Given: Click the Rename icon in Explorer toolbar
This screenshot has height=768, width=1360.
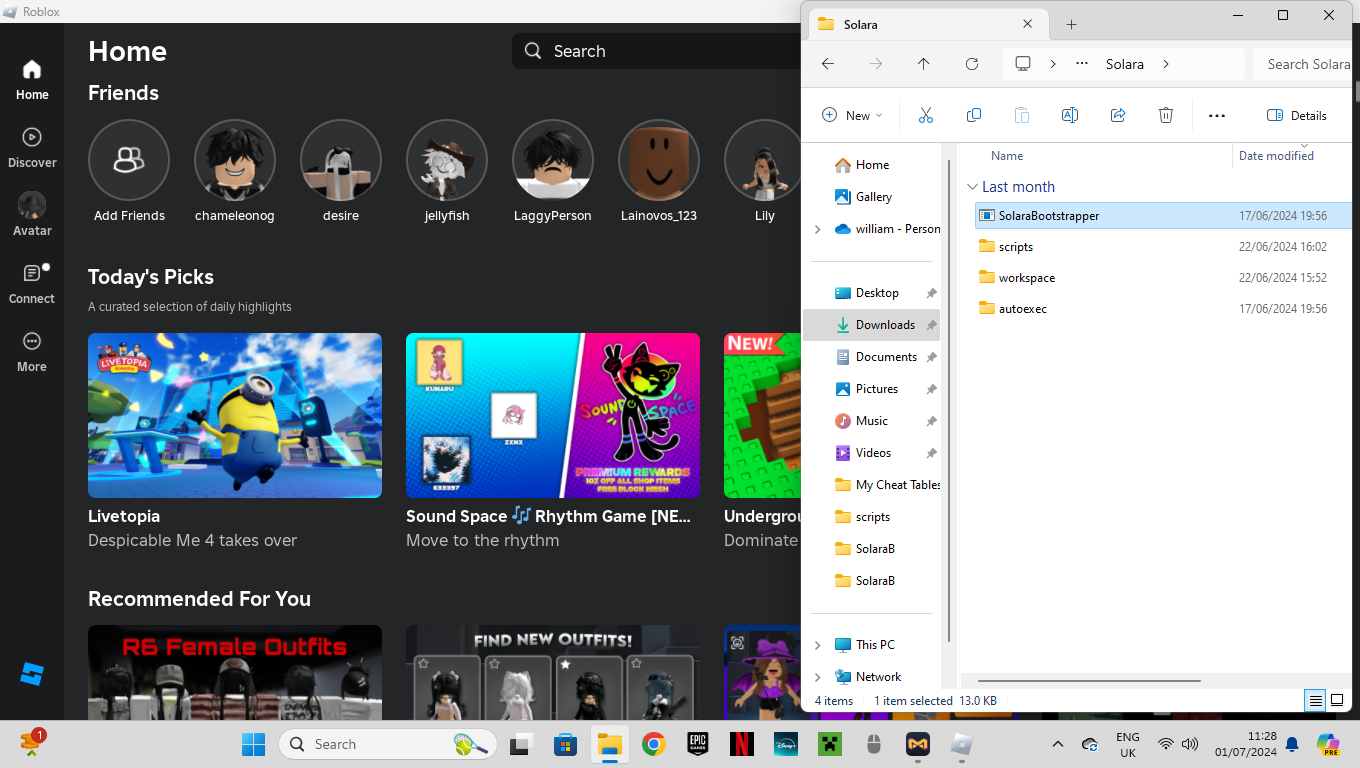Looking at the screenshot, I should (1070, 115).
